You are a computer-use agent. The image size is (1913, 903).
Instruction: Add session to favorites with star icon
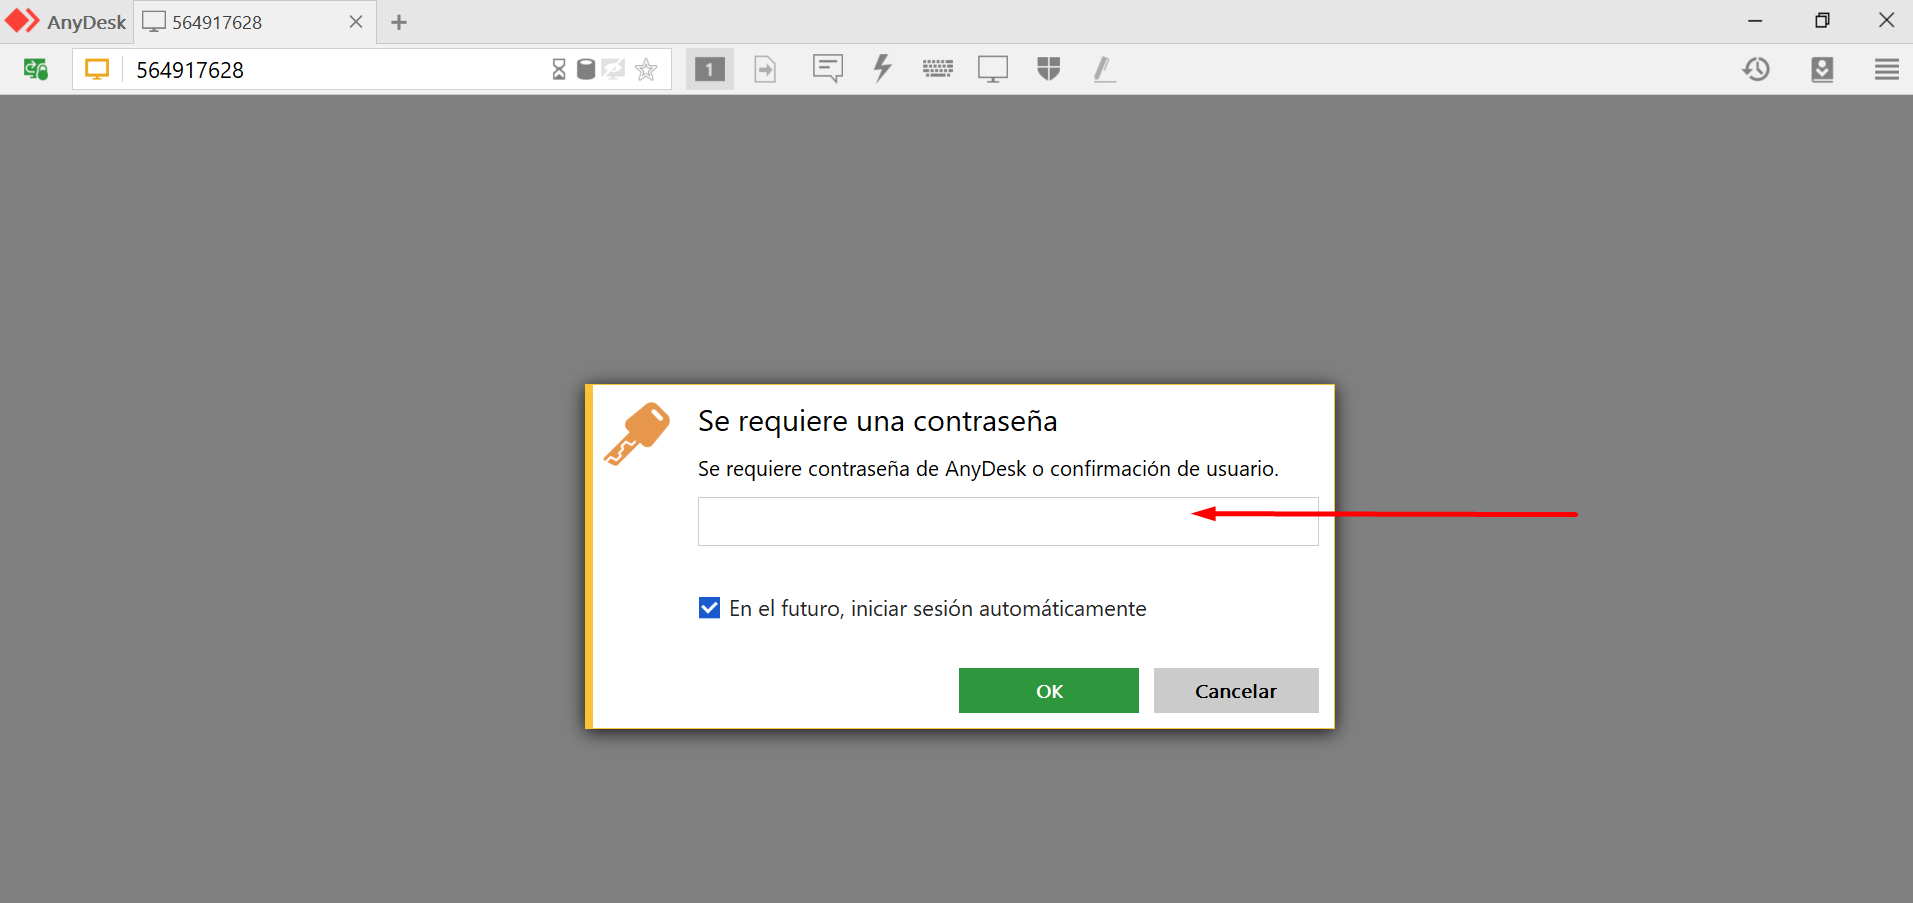[x=647, y=69]
